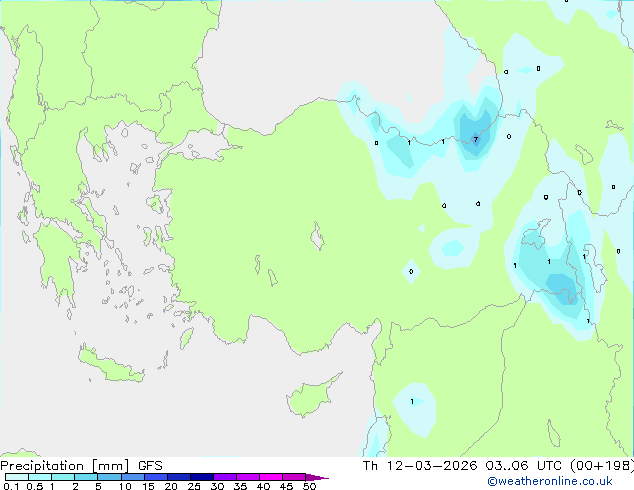Image resolution: width=634 pixels, height=490 pixels.
Task: Click the '1' value over Lebanon/Syria coast area
Action: [412, 401]
